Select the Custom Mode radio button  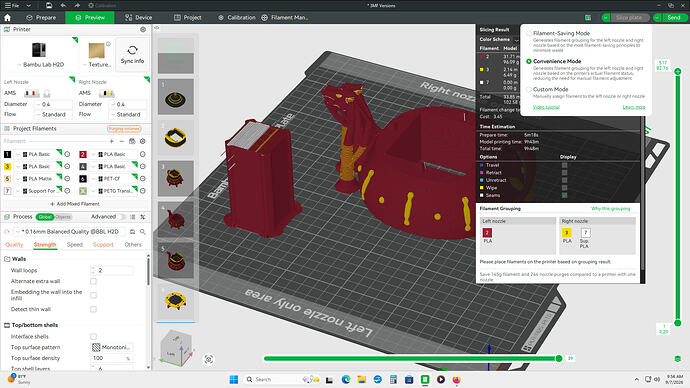(529, 89)
